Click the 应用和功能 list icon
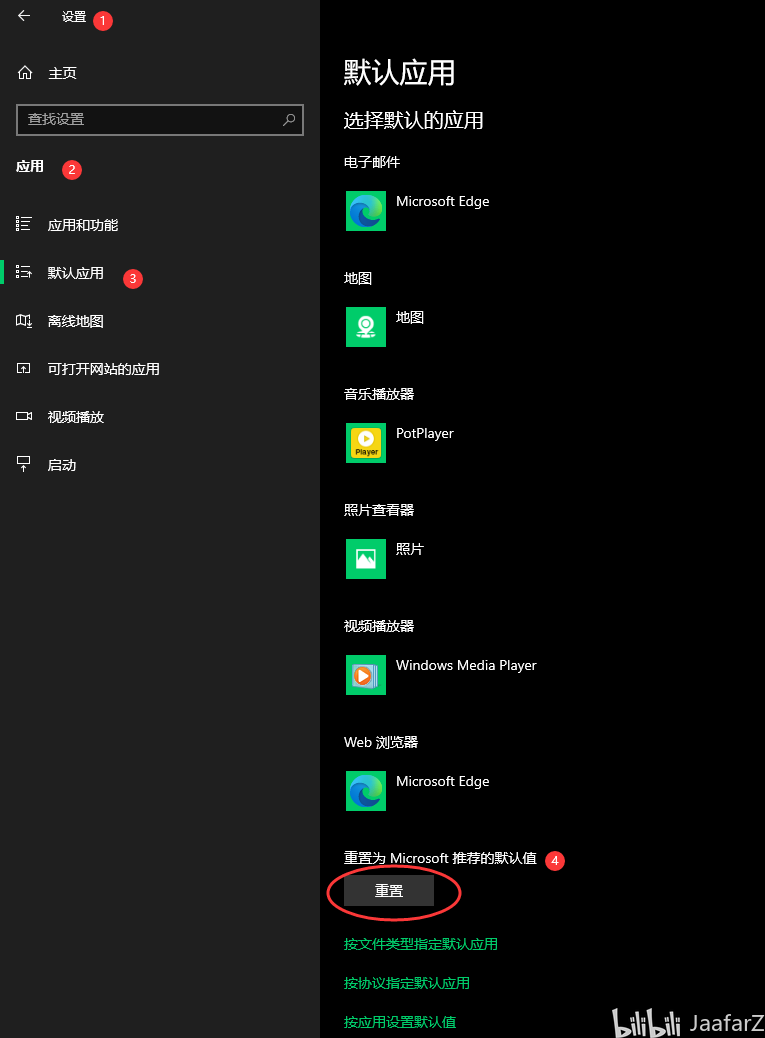 click(x=24, y=224)
